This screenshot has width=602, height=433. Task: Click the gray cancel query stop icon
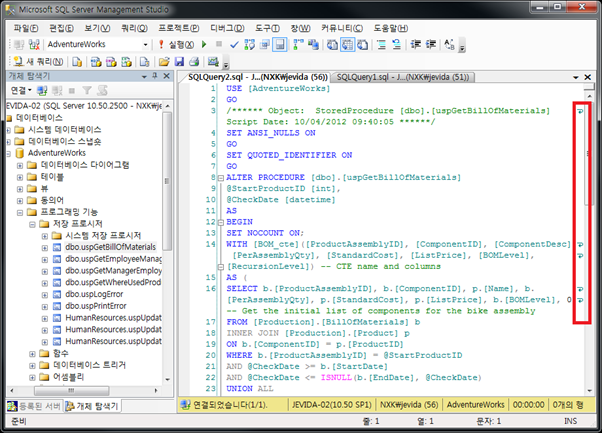[x=219, y=44]
